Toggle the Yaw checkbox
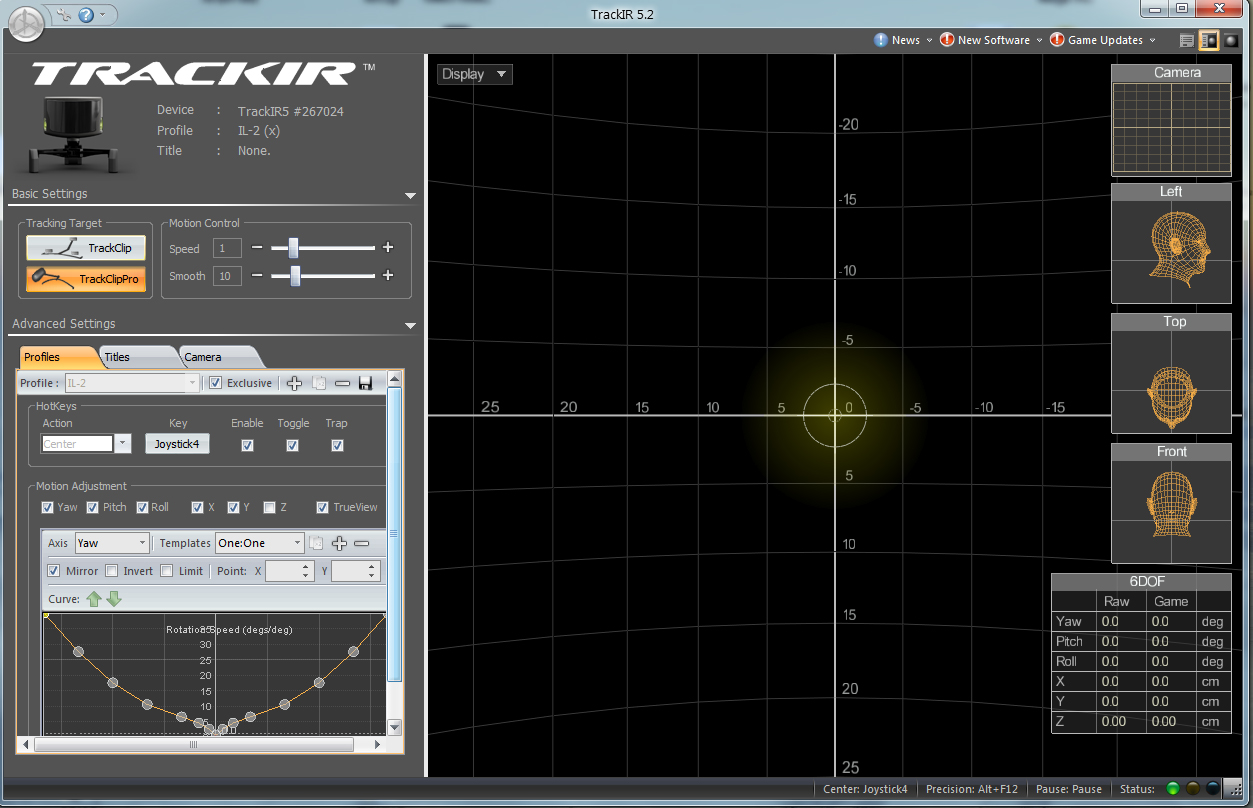Viewport: 1253px width, 808px height. click(47, 508)
